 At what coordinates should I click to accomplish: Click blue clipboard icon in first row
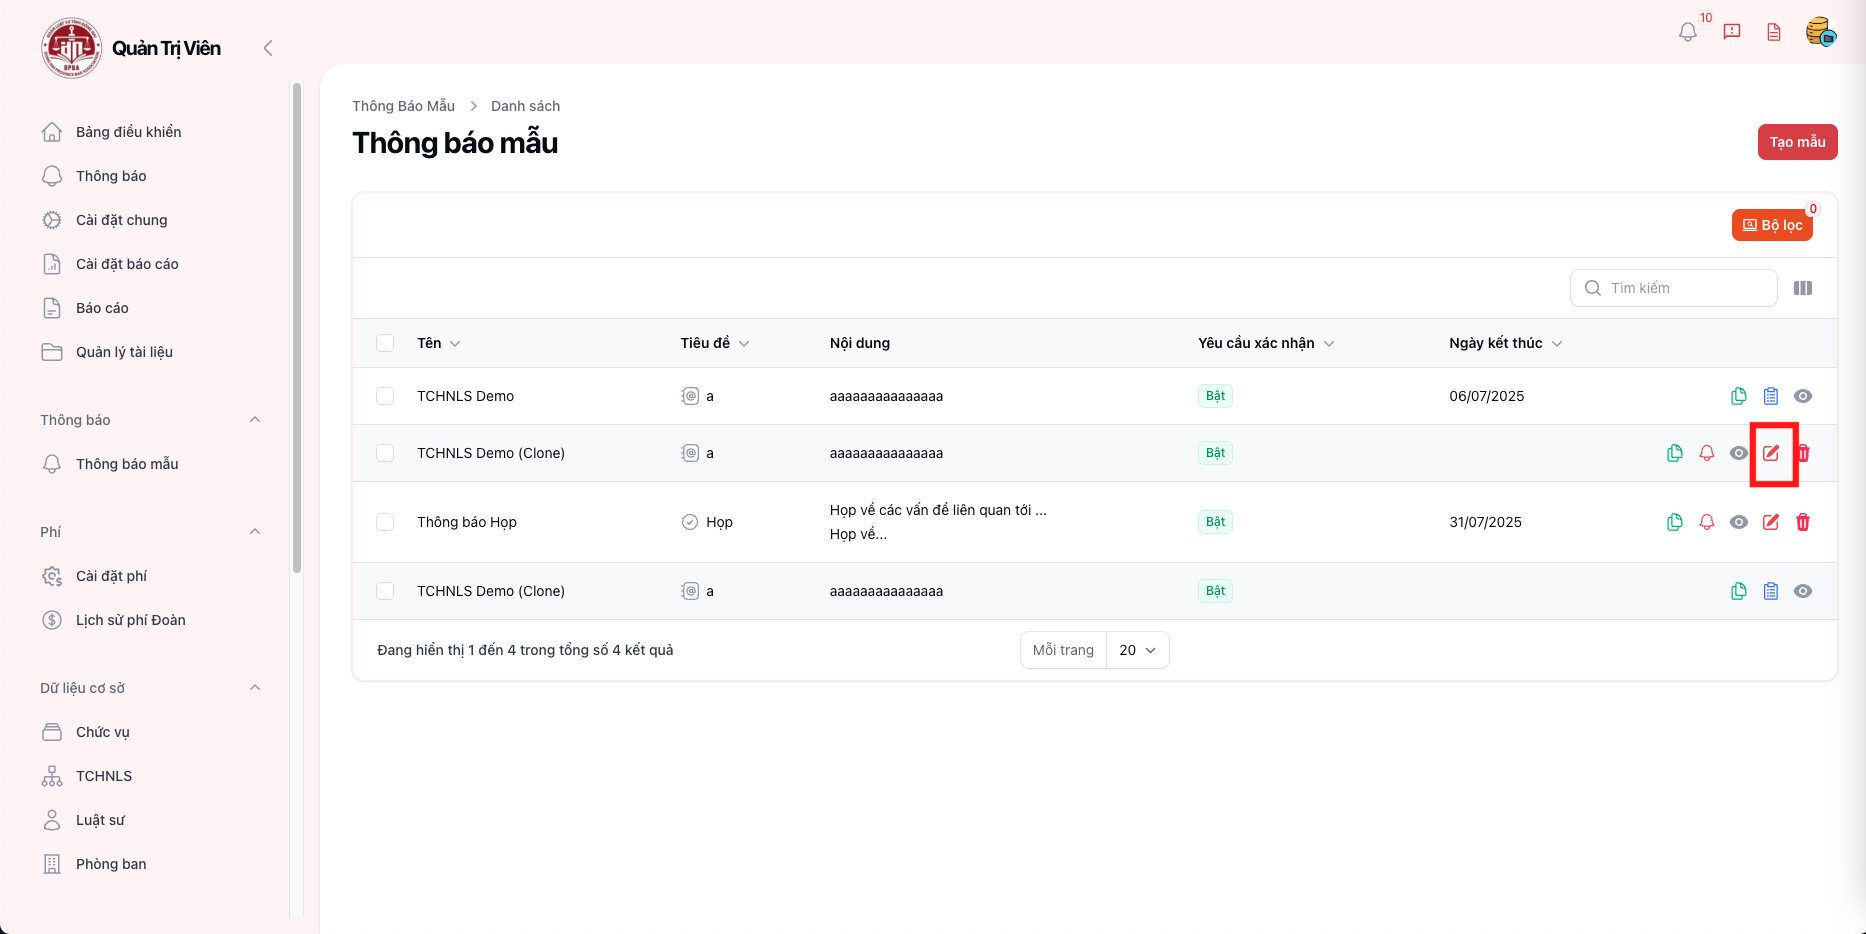(x=1770, y=396)
